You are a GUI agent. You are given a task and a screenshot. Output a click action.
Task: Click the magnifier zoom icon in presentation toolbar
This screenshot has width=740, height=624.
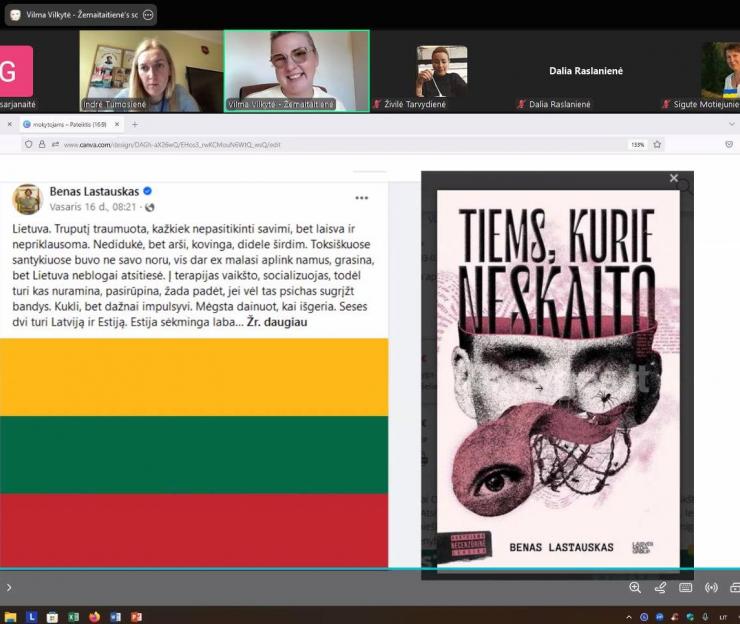coord(635,587)
